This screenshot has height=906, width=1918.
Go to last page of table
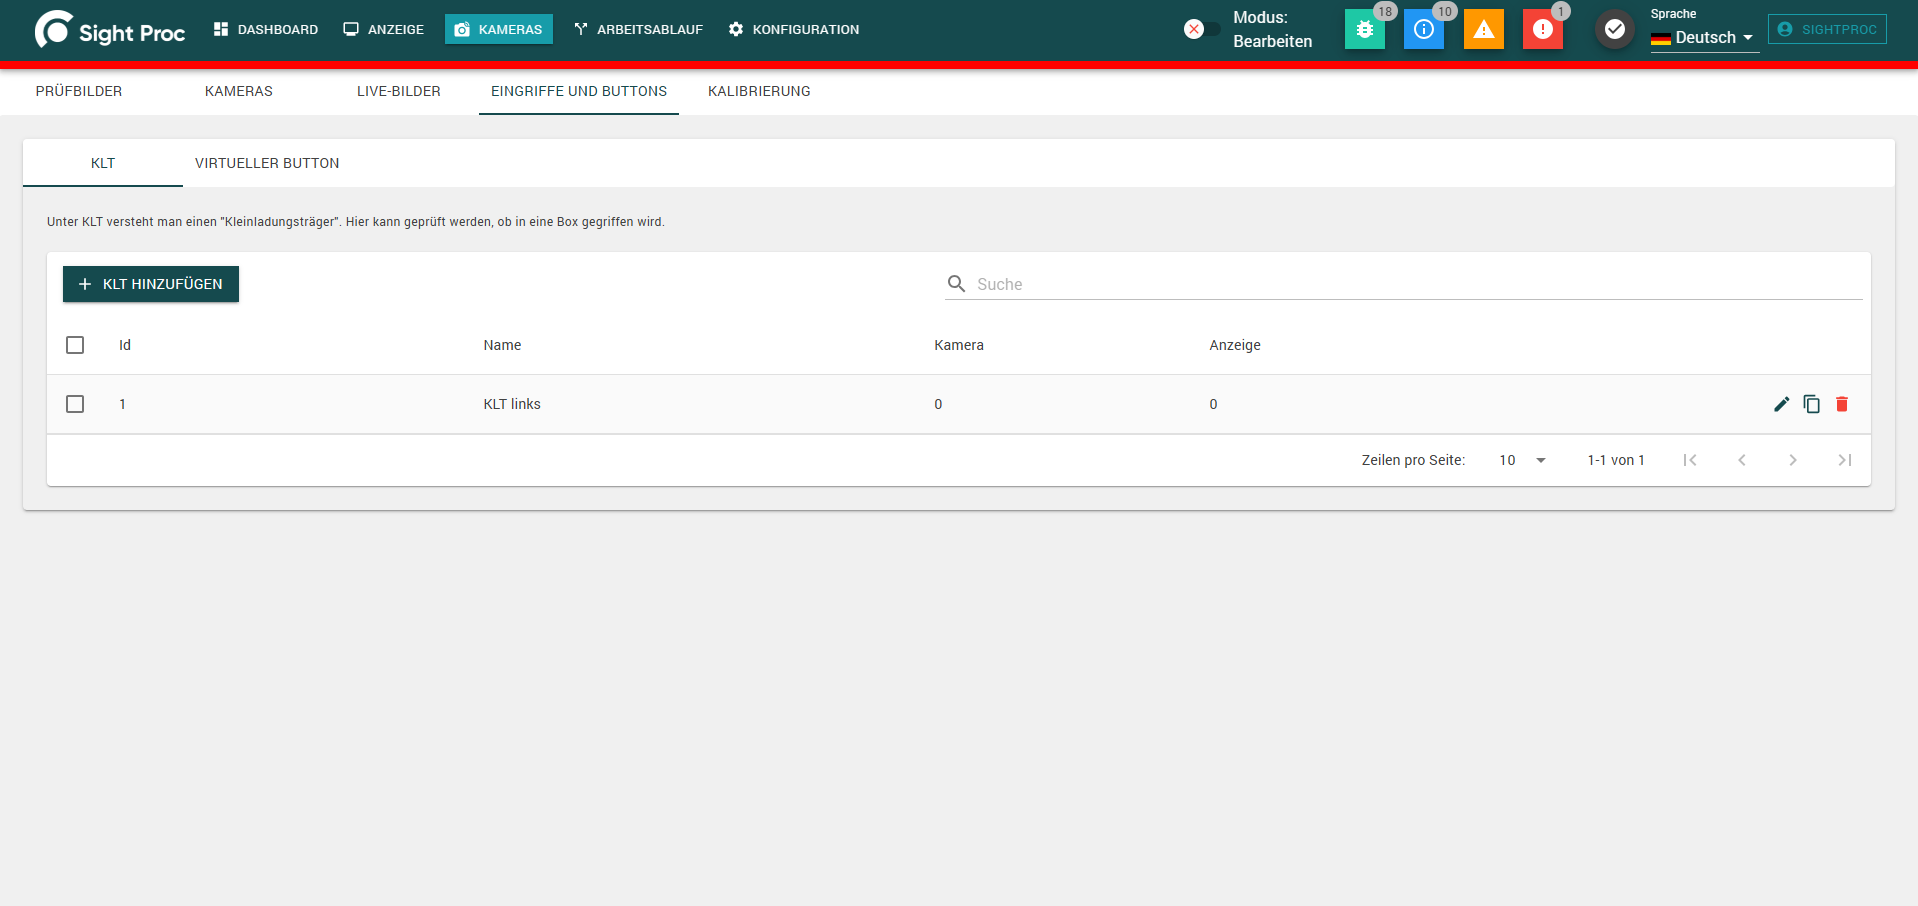pos(1845,460)
